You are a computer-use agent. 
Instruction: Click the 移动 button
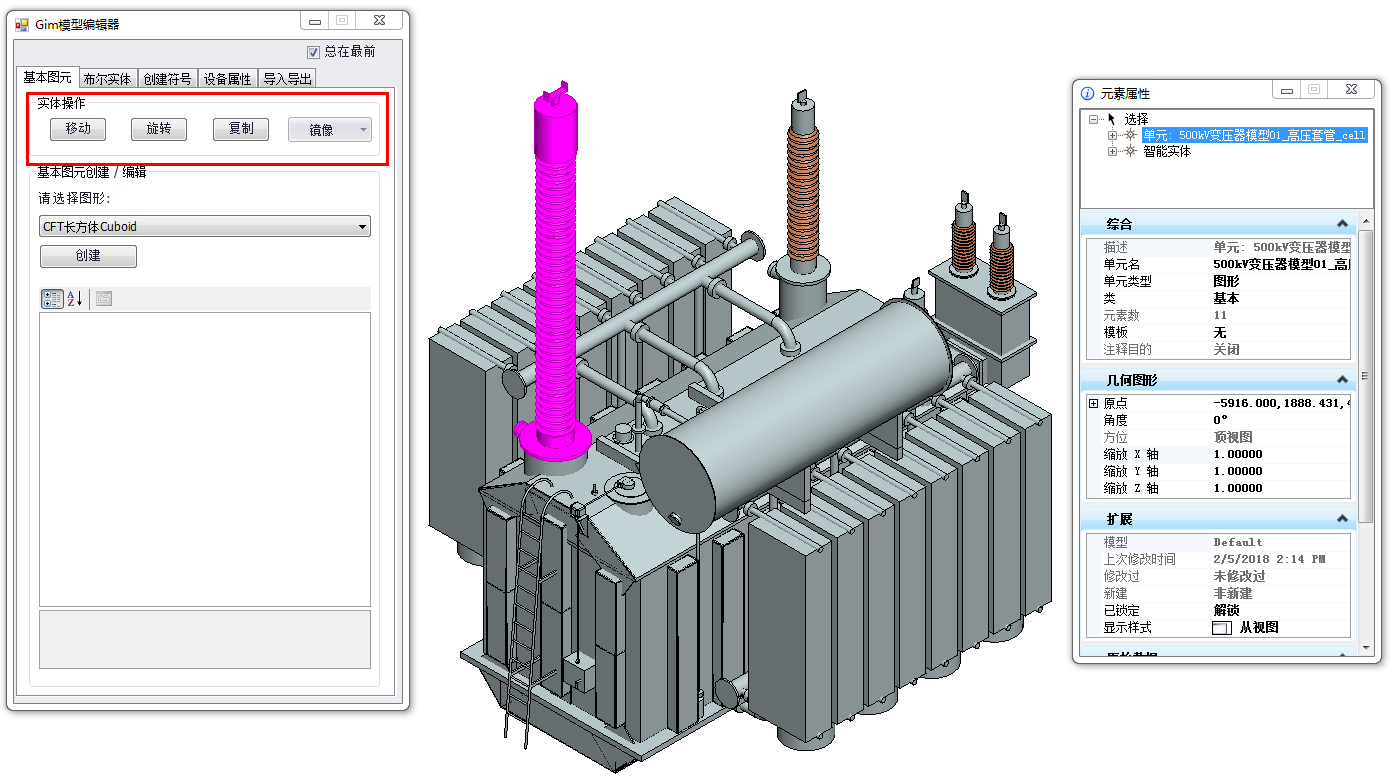tap(78, 129)
